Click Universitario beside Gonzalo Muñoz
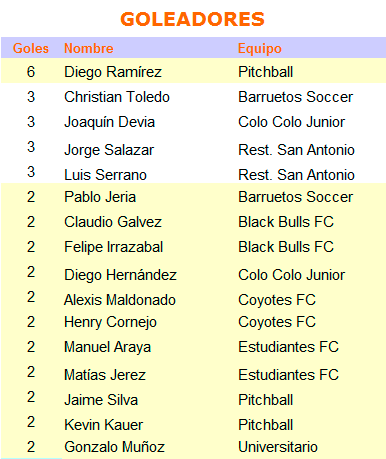Image resolution: width=386 pixels, height=459 pixels. 278,447
